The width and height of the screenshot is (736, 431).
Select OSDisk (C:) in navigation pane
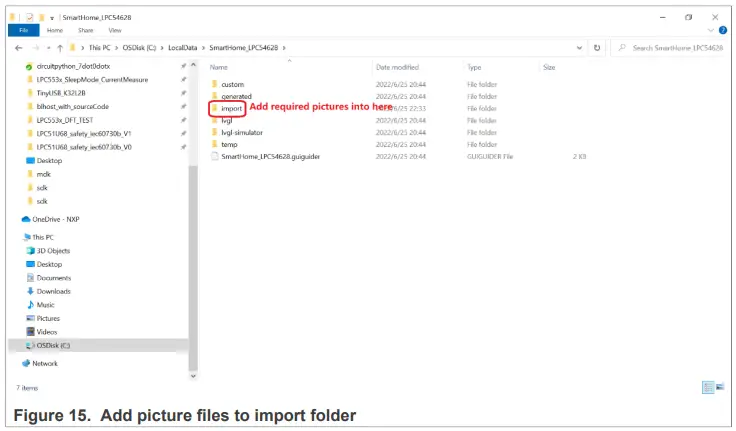53,345
